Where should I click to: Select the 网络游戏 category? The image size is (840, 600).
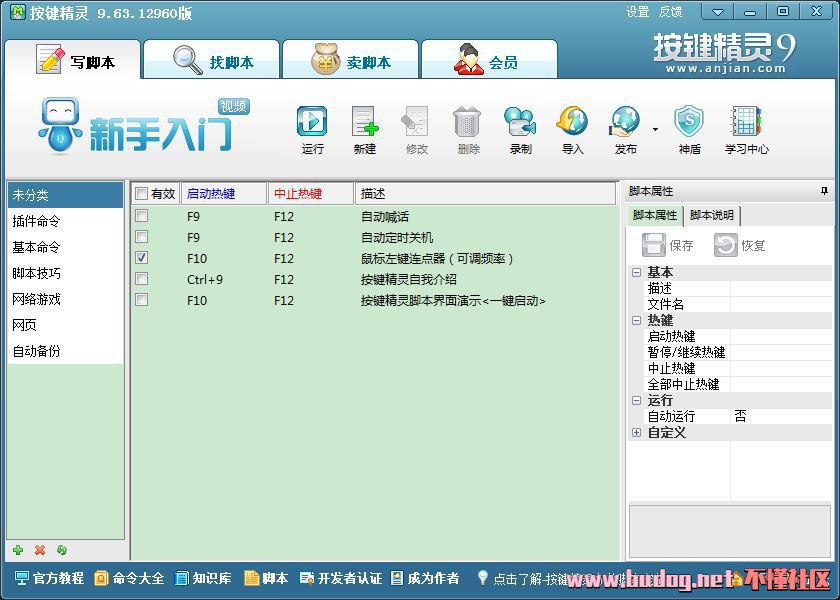point(65,299)
